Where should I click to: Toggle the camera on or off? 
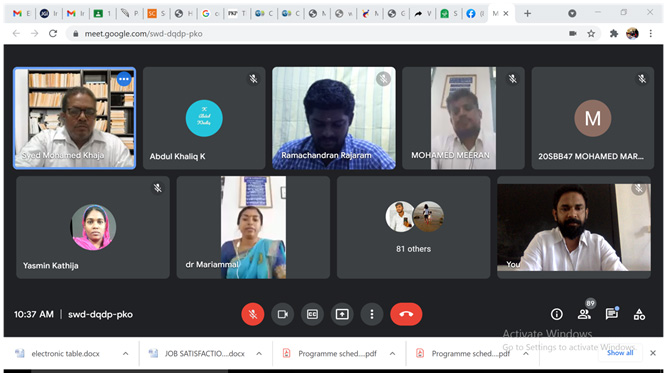click(x=282, y=314)
